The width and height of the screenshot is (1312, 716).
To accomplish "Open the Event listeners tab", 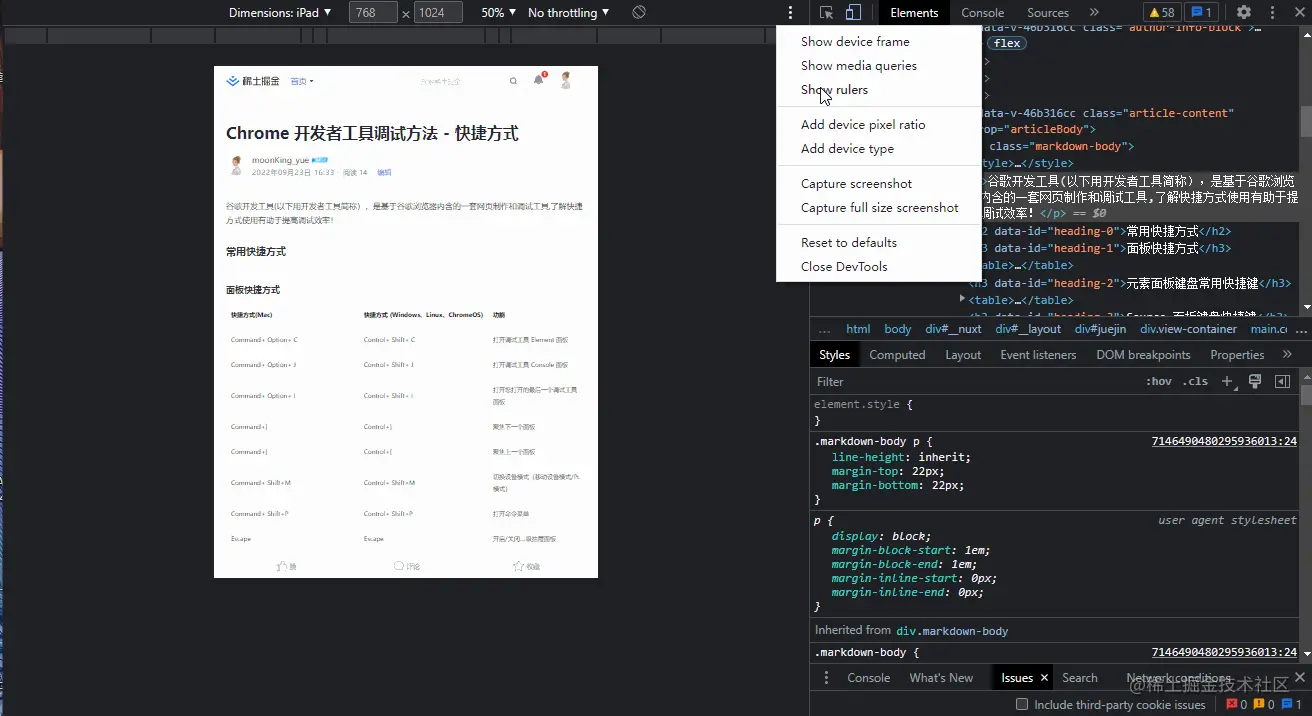I will click(x=1038, y=355).
